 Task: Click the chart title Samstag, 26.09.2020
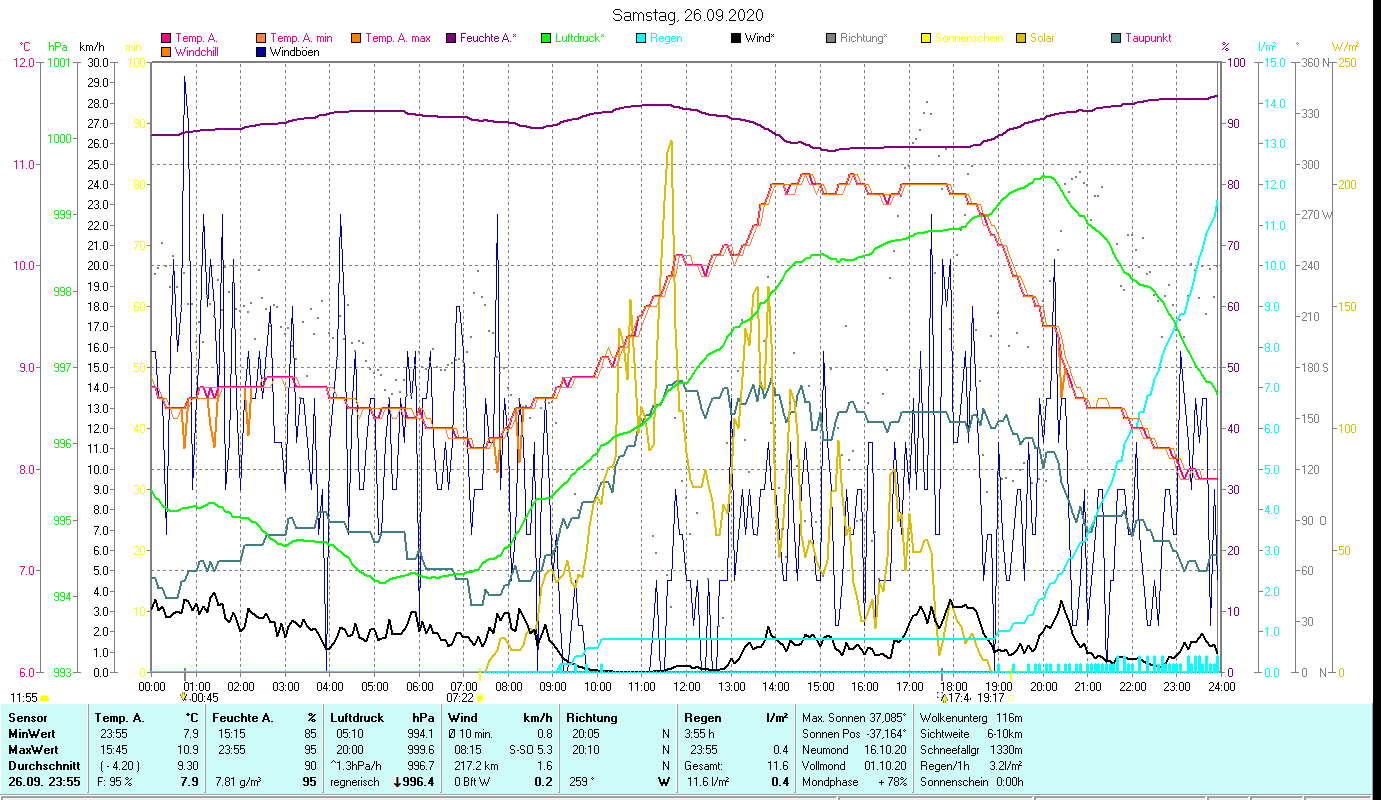tap(689, 15)
